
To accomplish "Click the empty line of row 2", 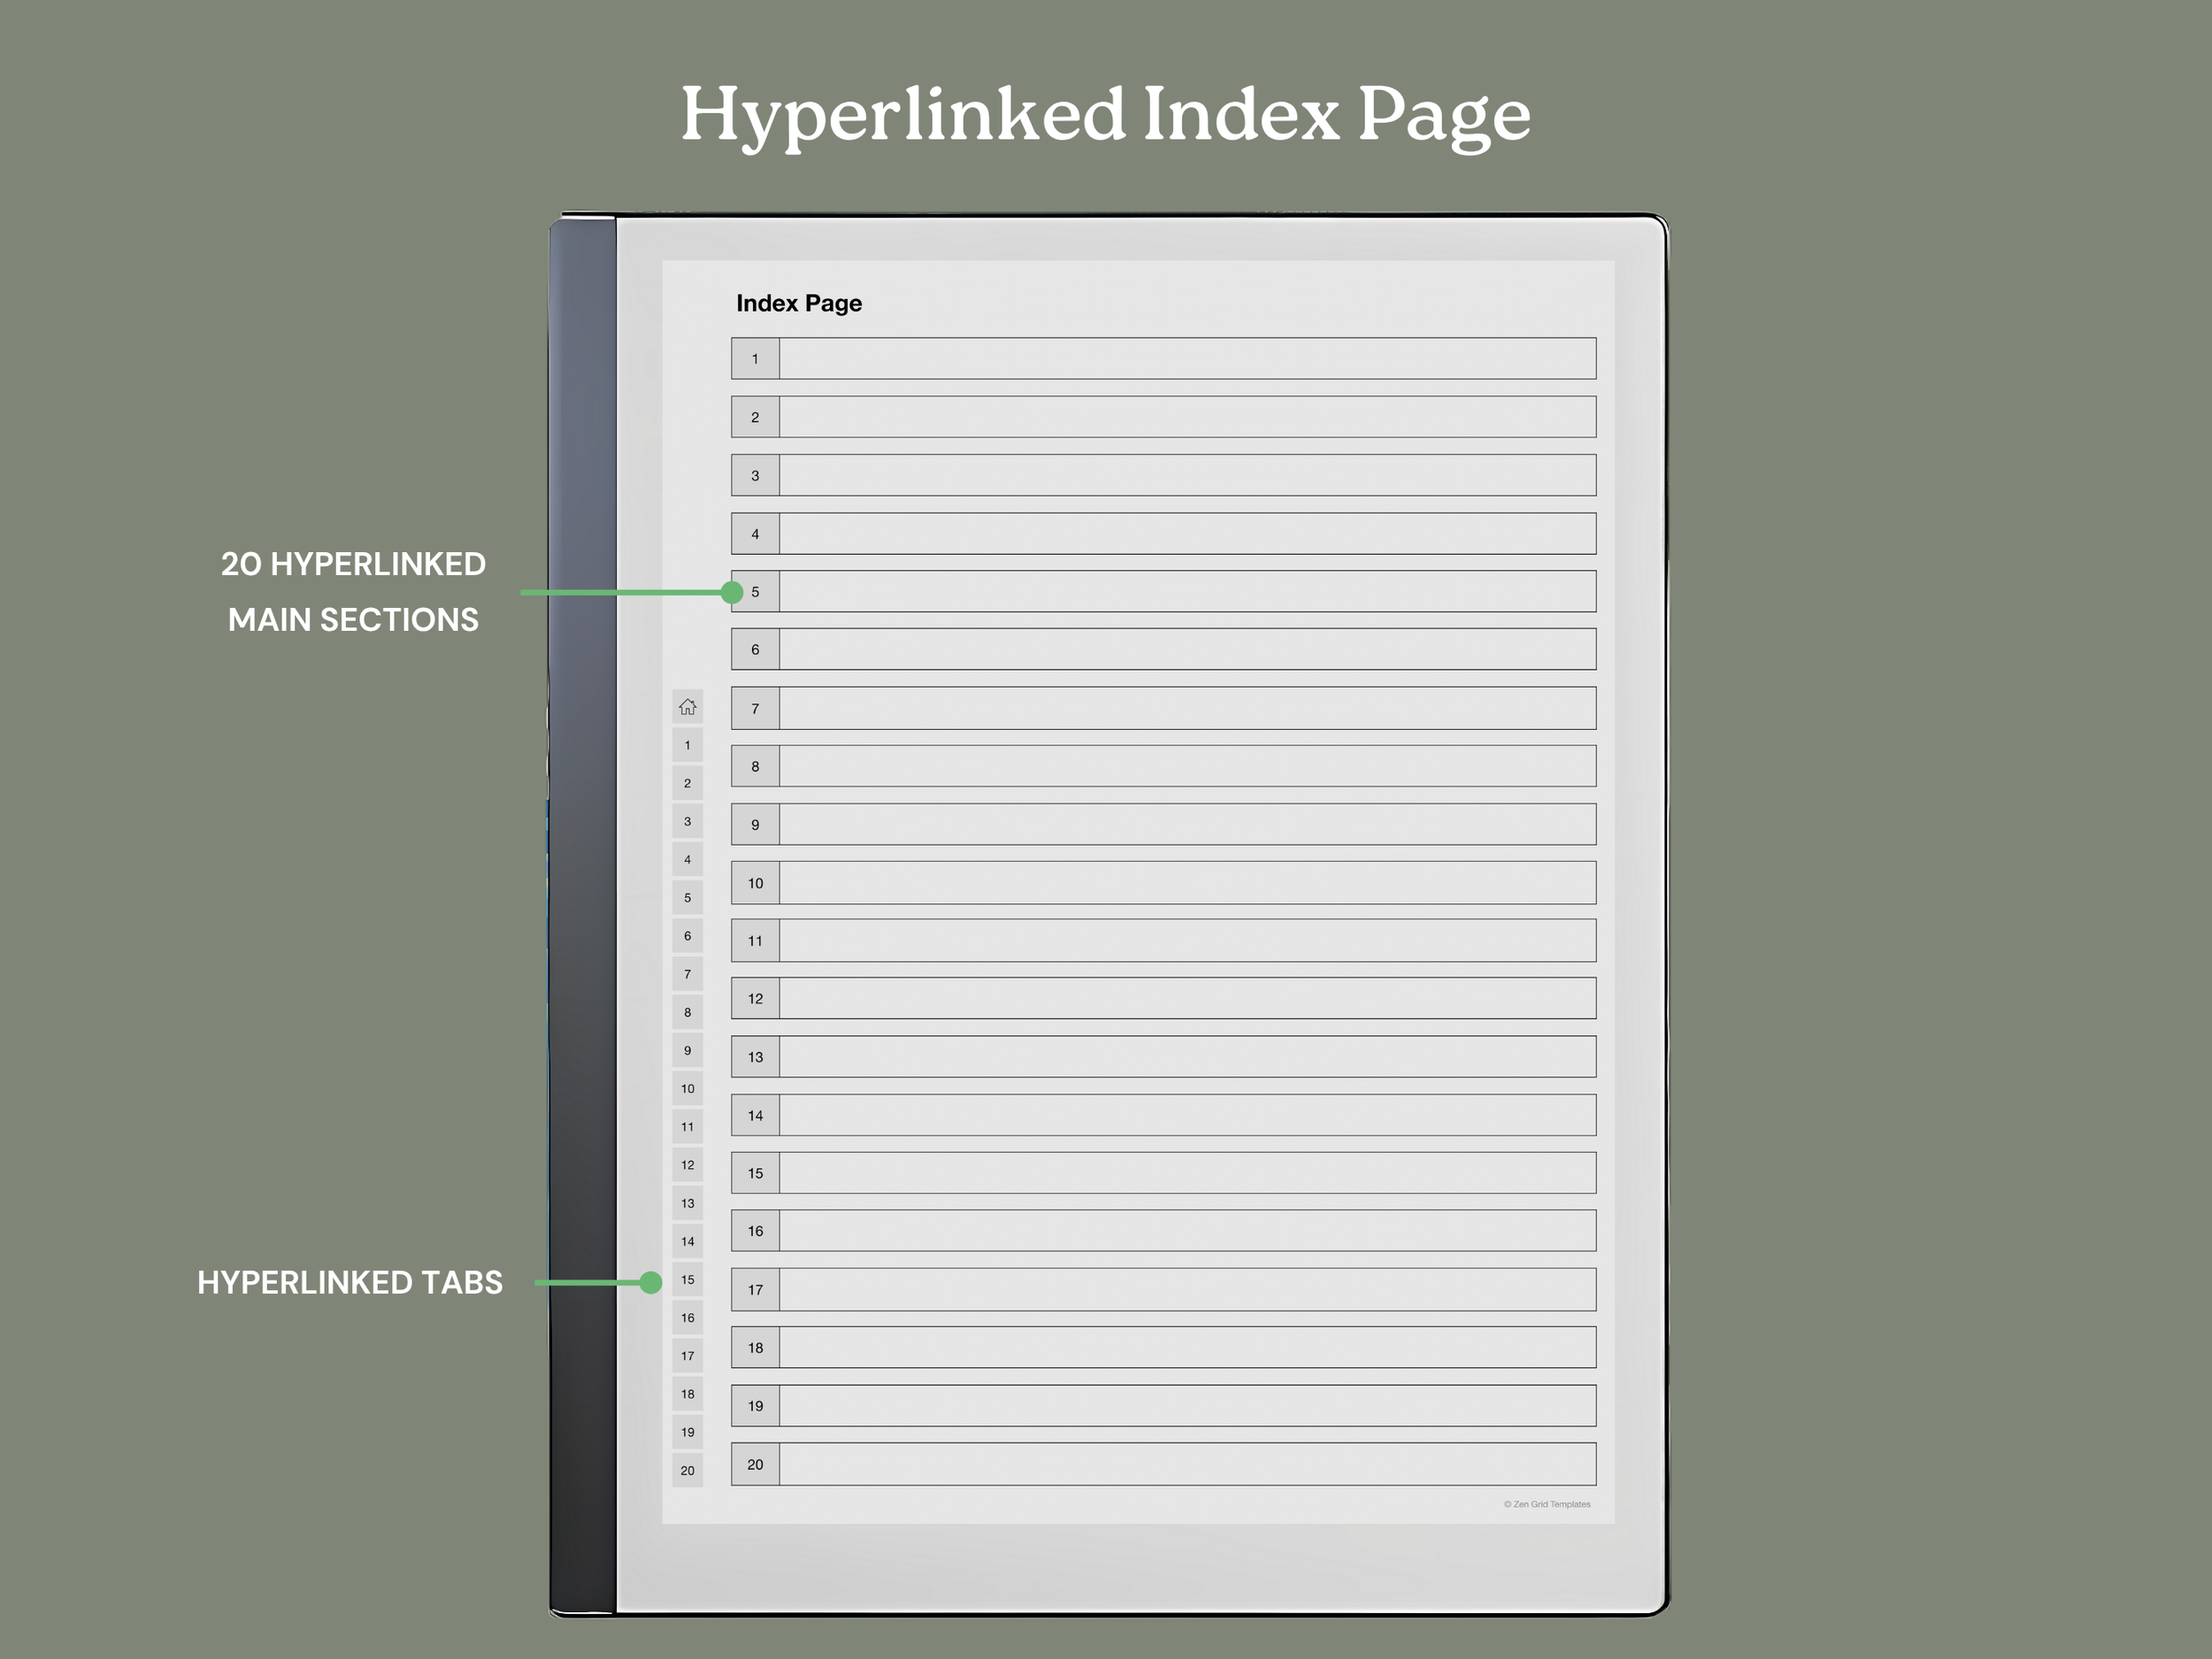I will click(x=1187, y=417).
